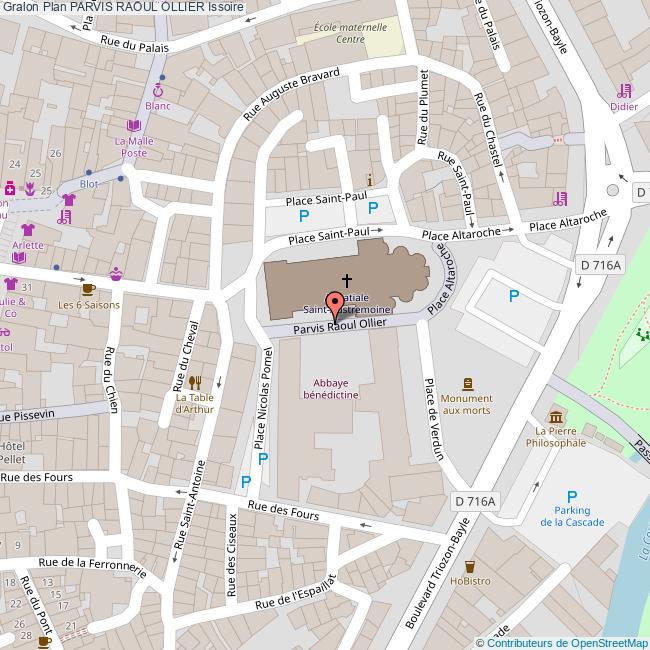Select the Blanc jewelry shop icon

click(x=157, y=90)
